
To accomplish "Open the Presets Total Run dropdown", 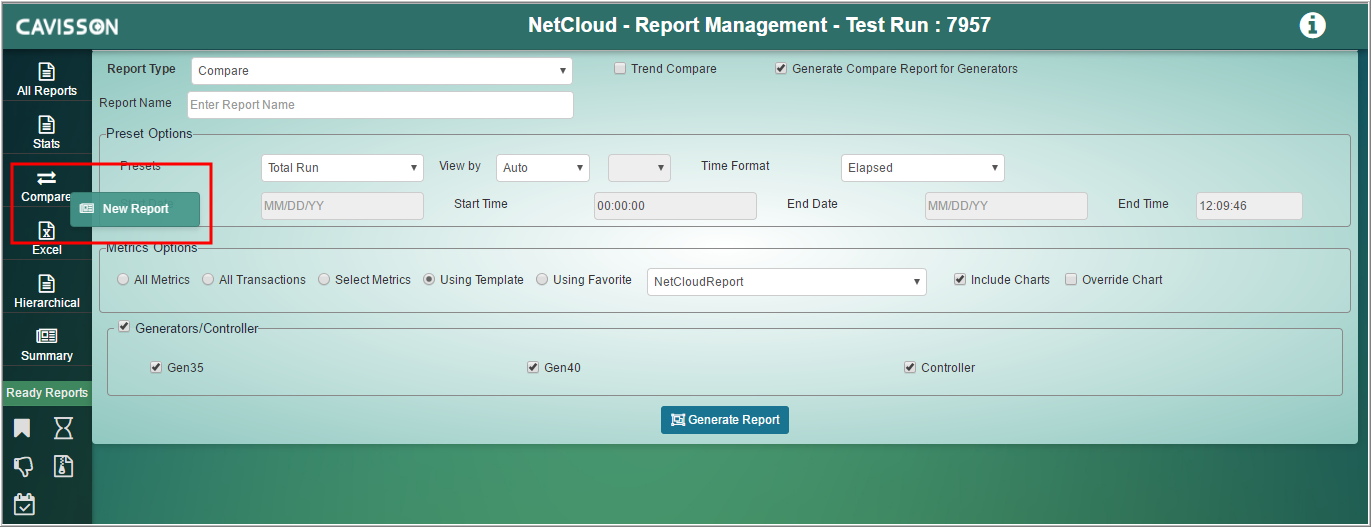I will [342, 168].
